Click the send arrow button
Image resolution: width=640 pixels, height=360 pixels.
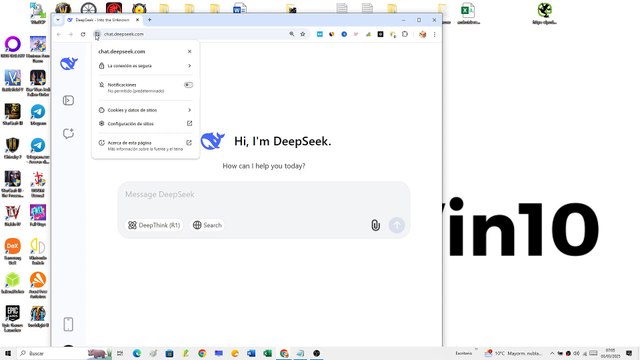tap(397, 225)
